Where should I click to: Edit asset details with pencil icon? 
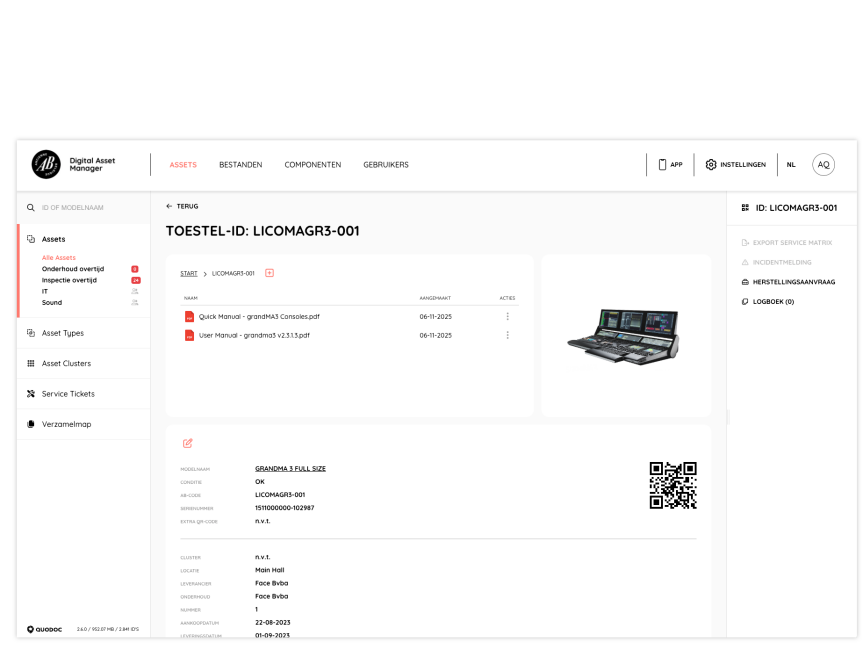click(188, 443)
